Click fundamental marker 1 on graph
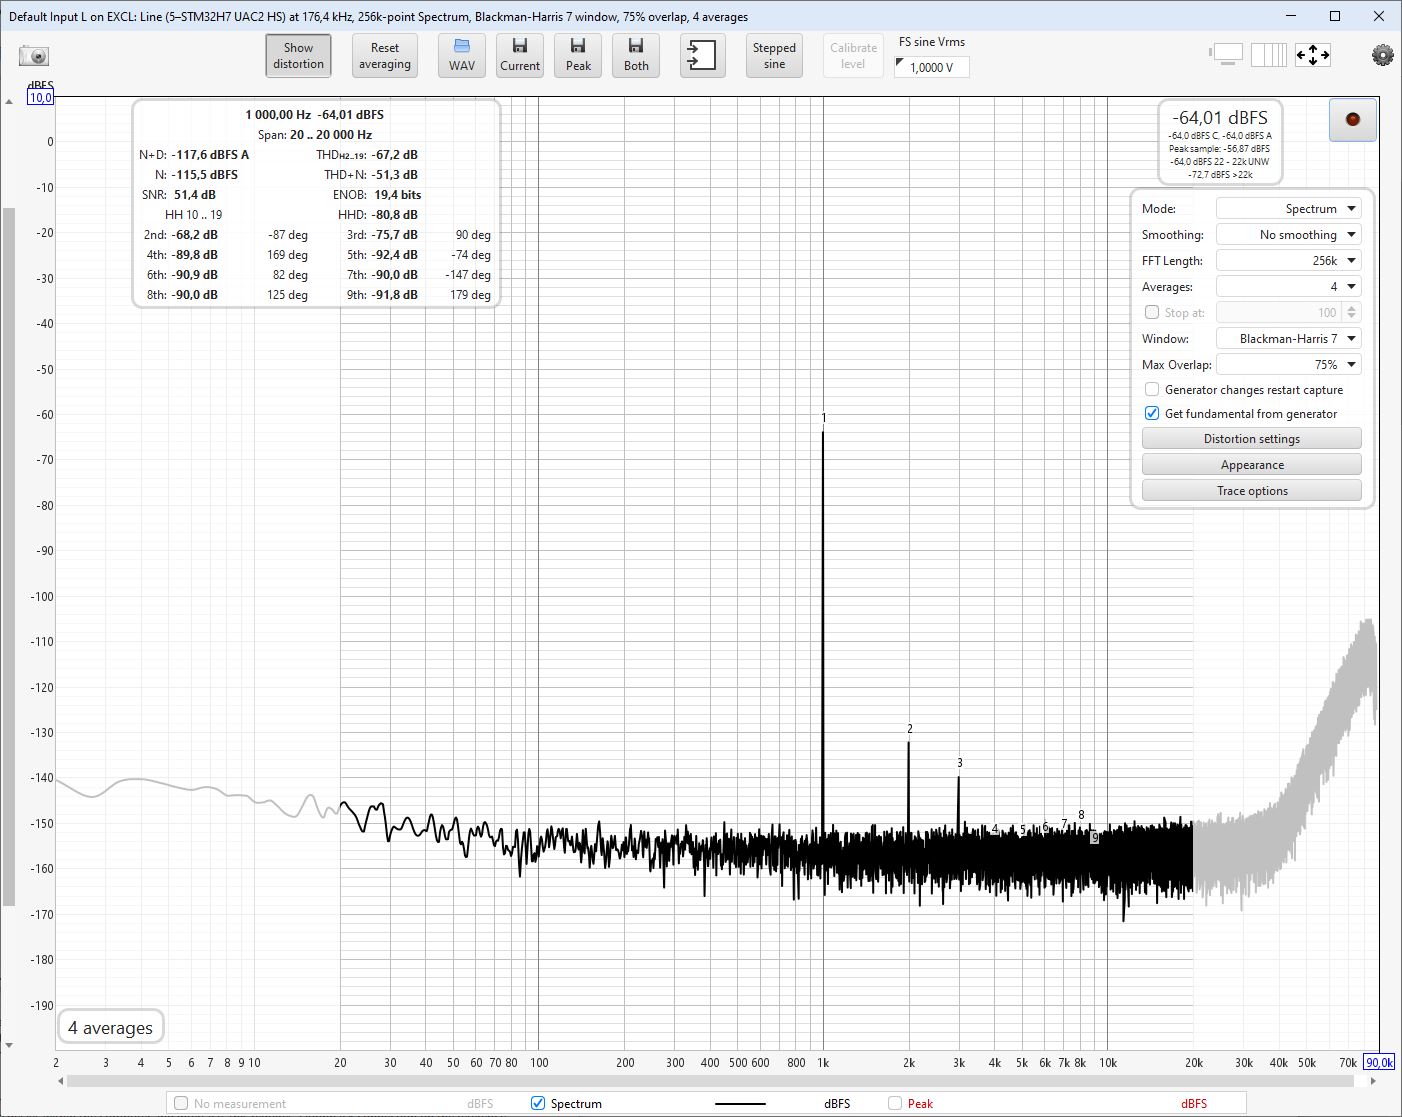 [x=824, y=418]
